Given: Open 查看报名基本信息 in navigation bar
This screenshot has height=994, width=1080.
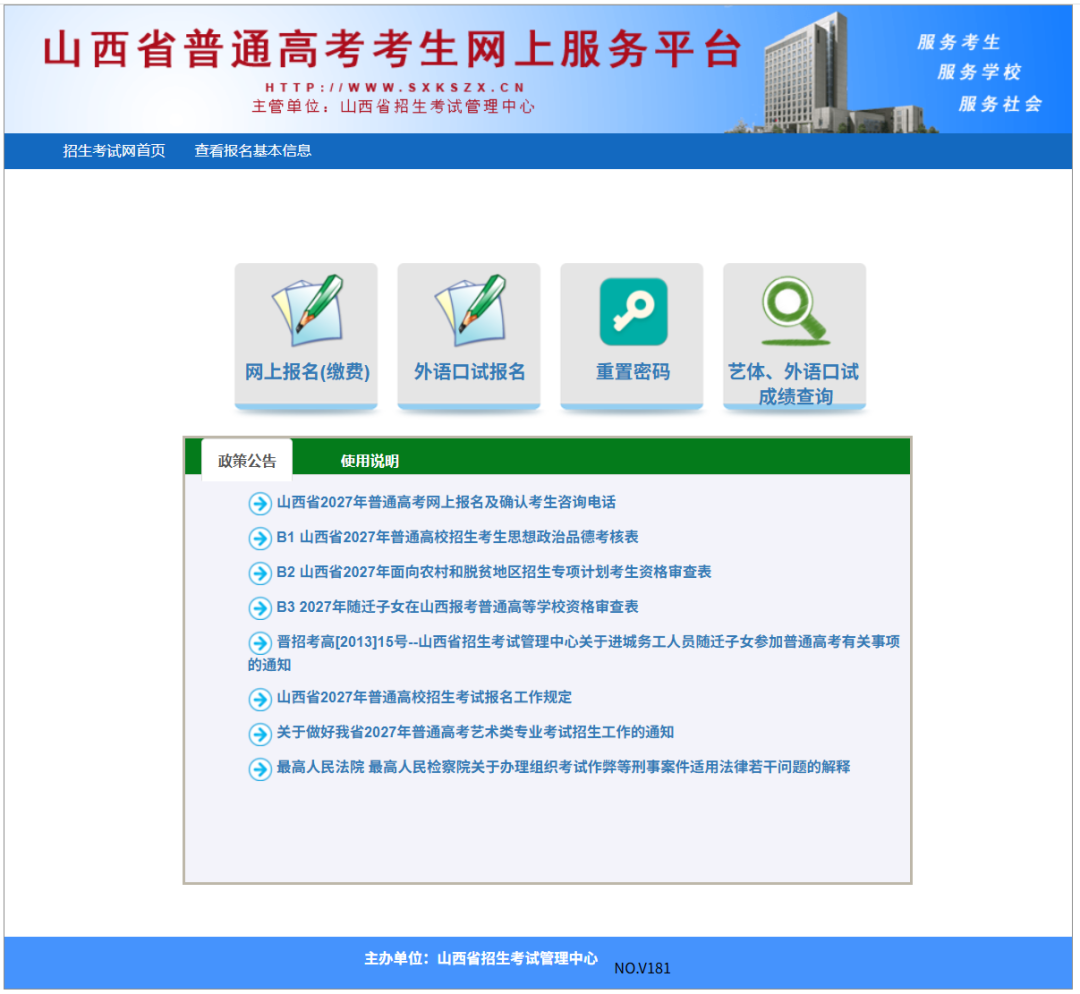Looking at the screenshot, I should 253,151.
